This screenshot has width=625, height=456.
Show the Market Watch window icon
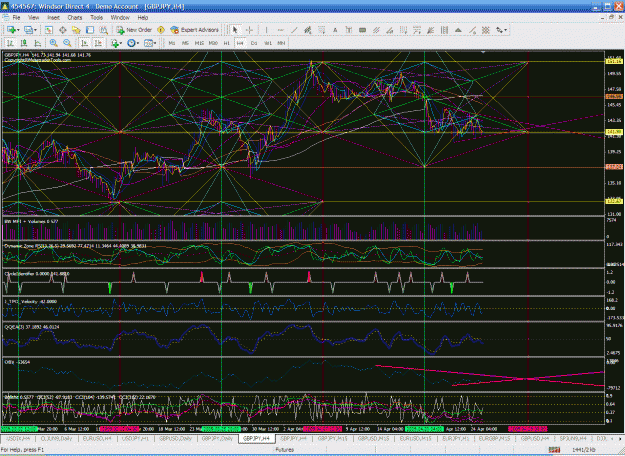coord(49,30)
